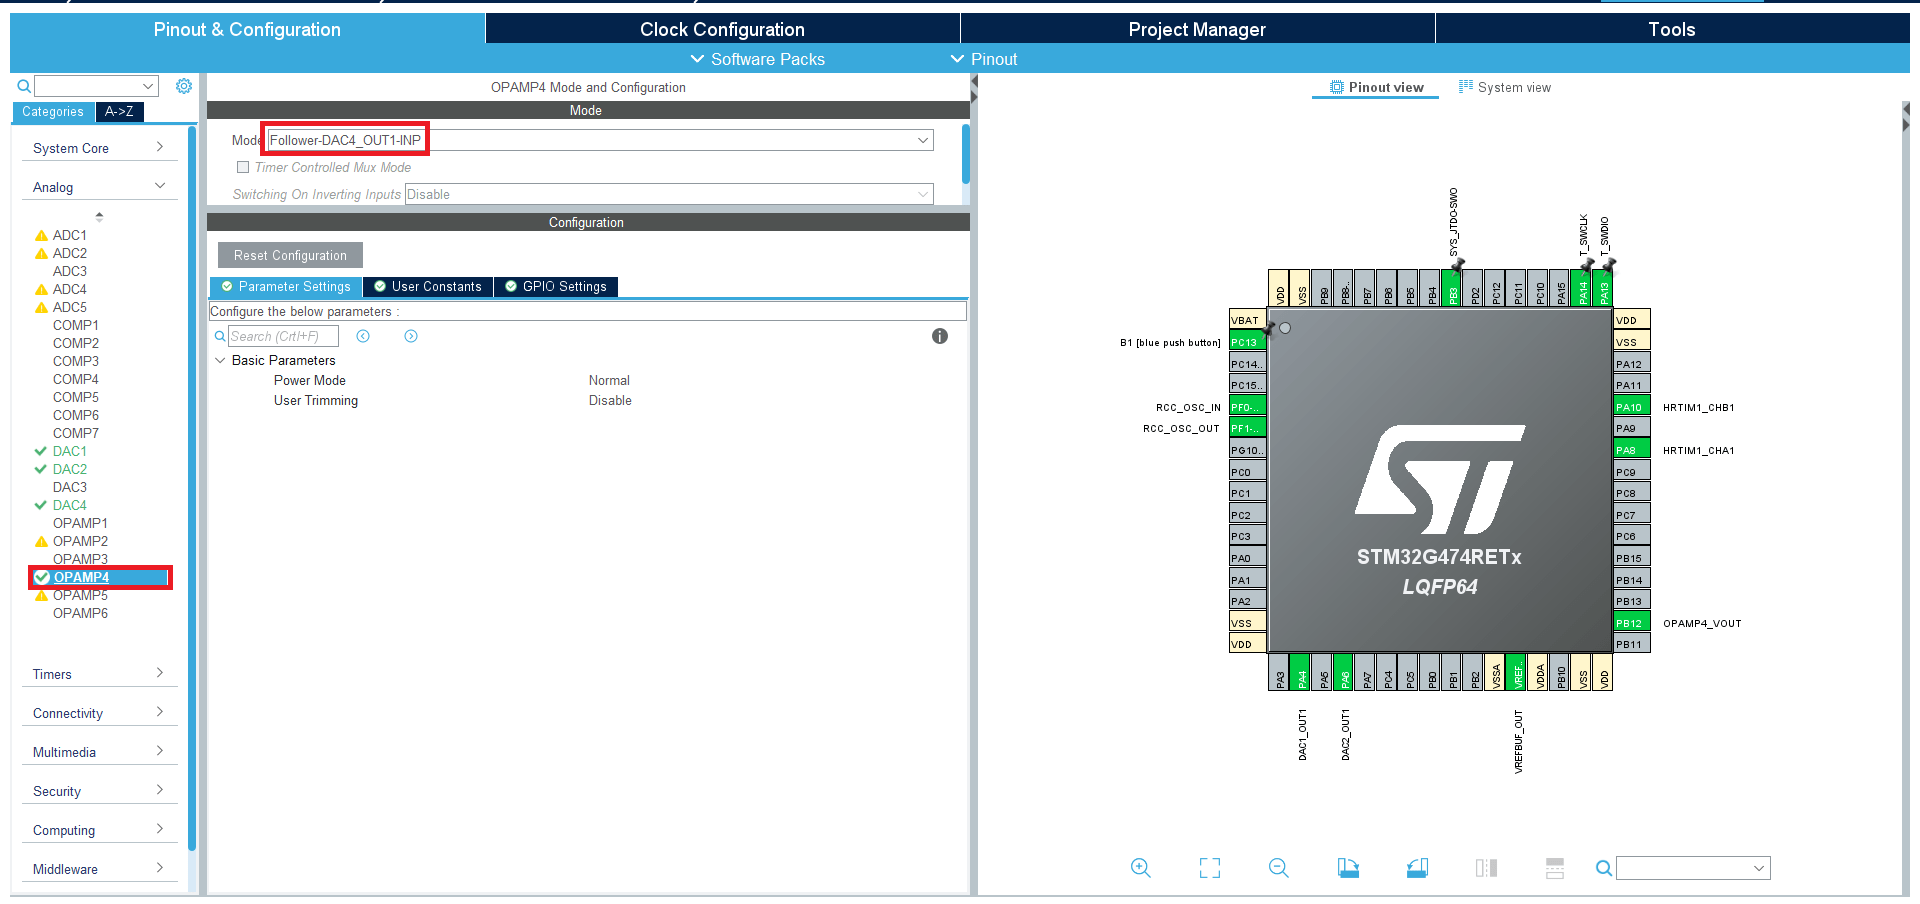
Task: Open the categories settings gear
Action: [184, 86]
